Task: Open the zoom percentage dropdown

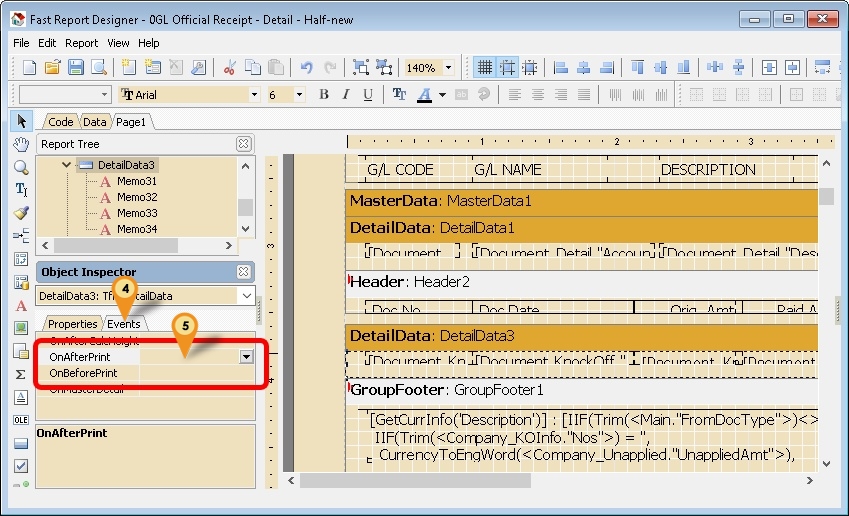Action: (x=448, y=67)
